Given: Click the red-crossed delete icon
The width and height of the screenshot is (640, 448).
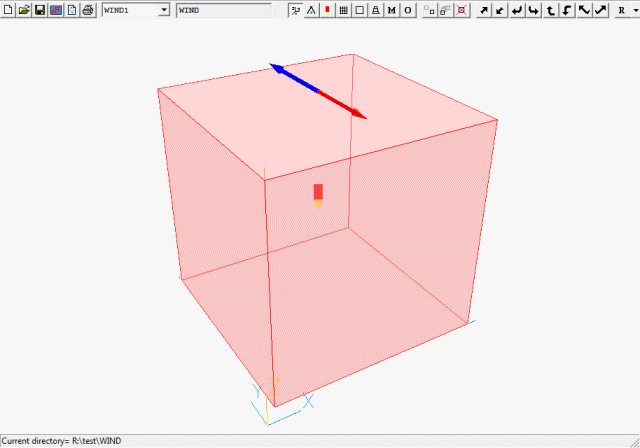Looking at the screenshot, I should click(461, 10).
